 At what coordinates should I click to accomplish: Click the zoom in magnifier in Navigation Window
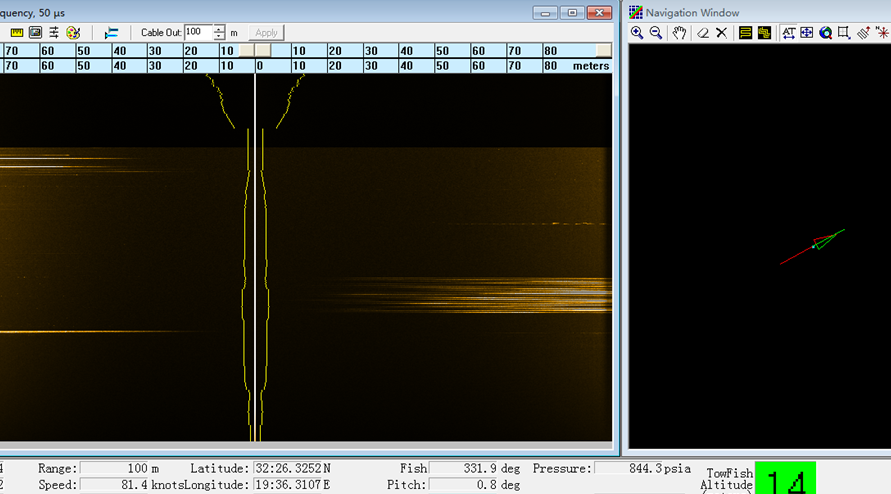coord(637,33)
